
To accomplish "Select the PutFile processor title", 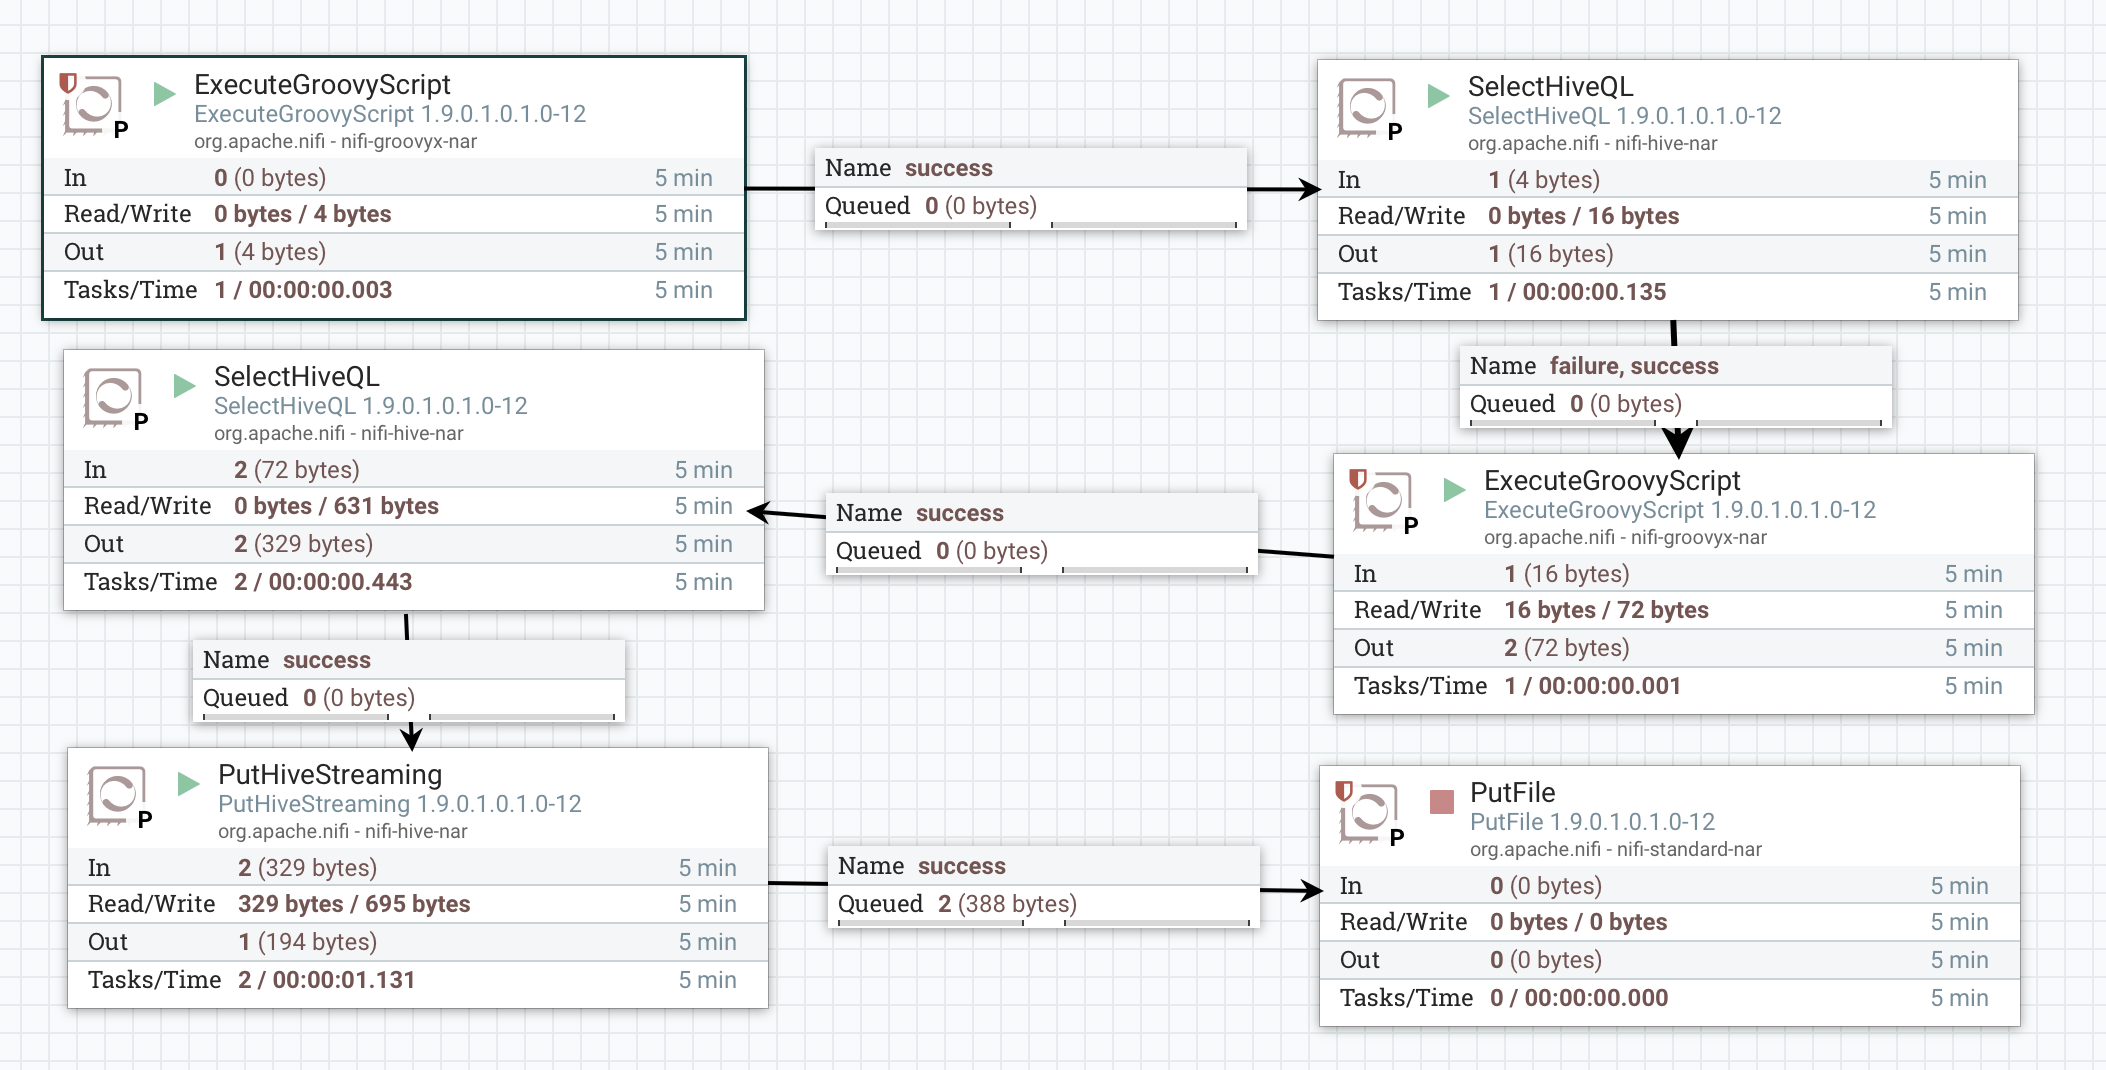I will (1513, 793).
